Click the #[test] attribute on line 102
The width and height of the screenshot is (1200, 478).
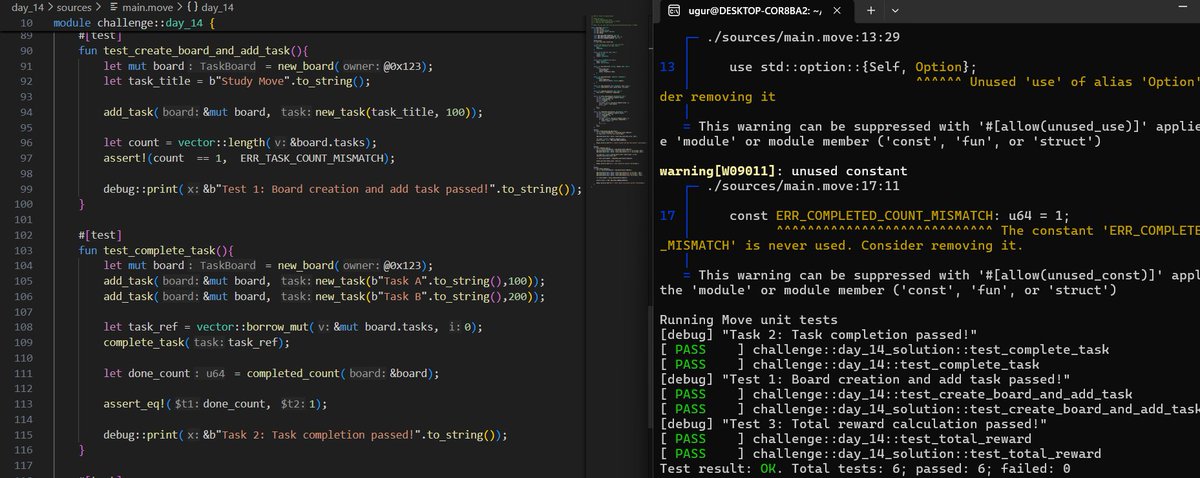(x=101, y=234)
